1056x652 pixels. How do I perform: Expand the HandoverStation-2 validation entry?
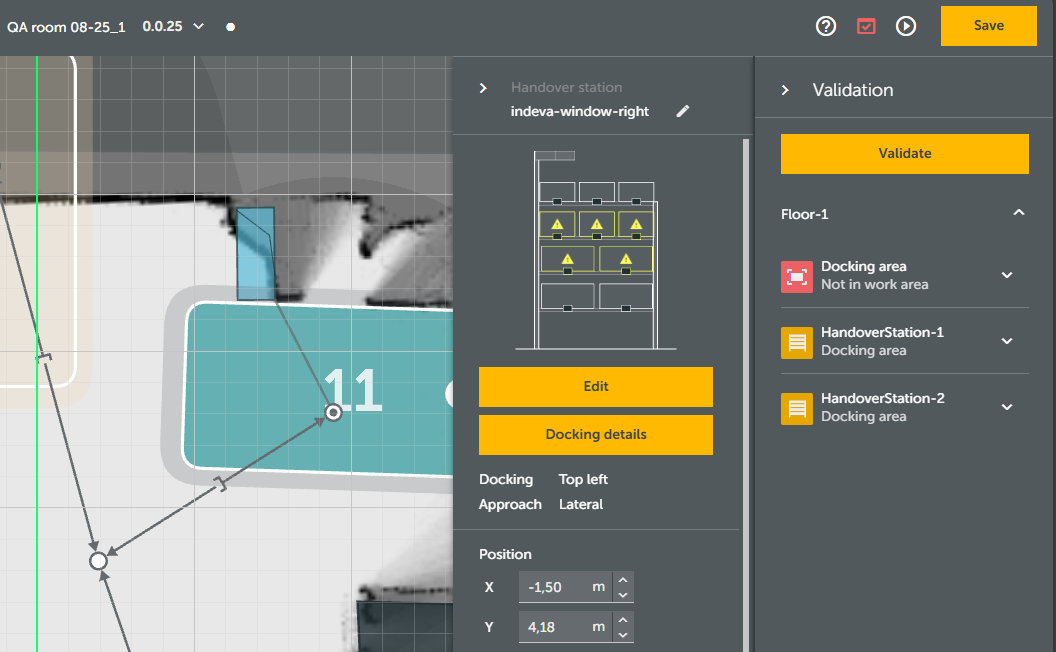(1007, 407)
